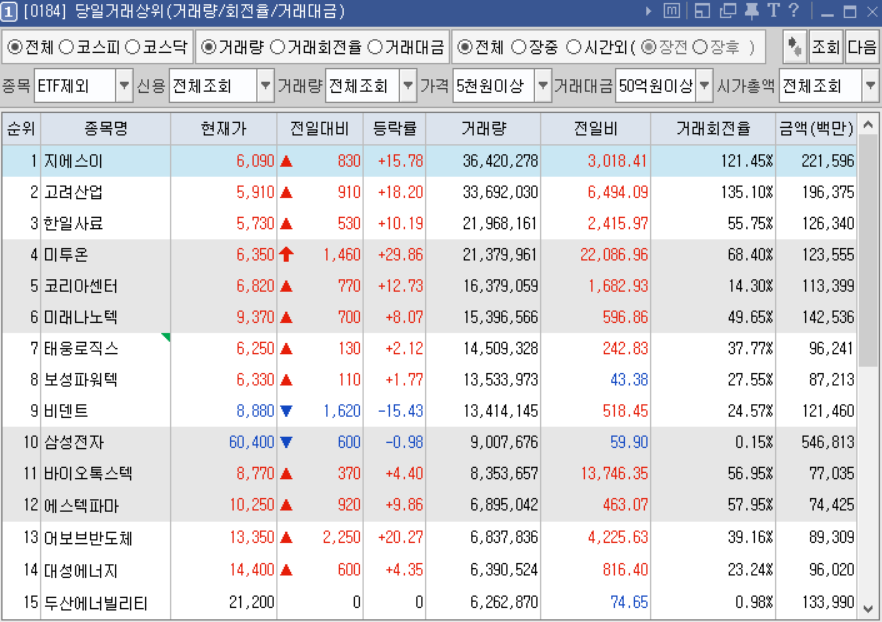Select the 거래대금 radio button
This screenshot has height=622, width=882.
375,47
